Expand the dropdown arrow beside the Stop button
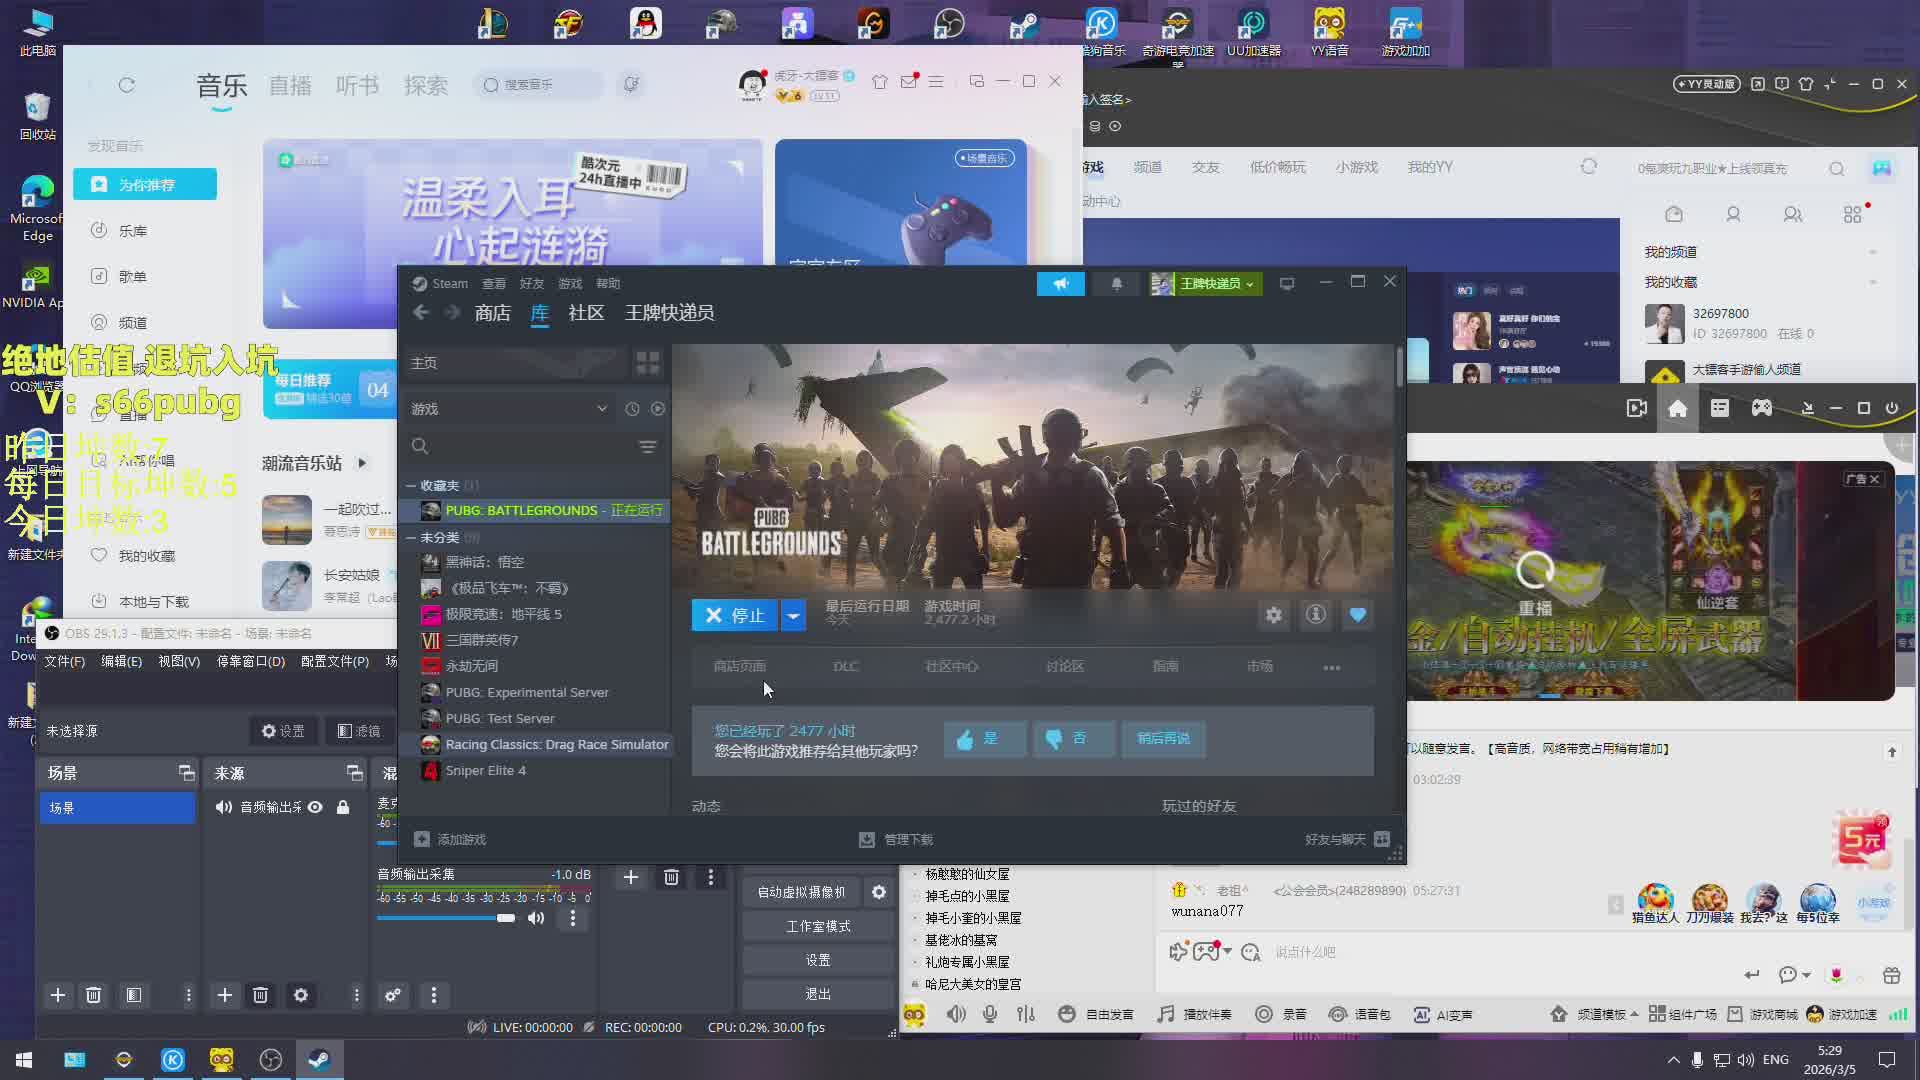The width and height of the screenshot is (1920, 1080). click(x=793, y=615)
